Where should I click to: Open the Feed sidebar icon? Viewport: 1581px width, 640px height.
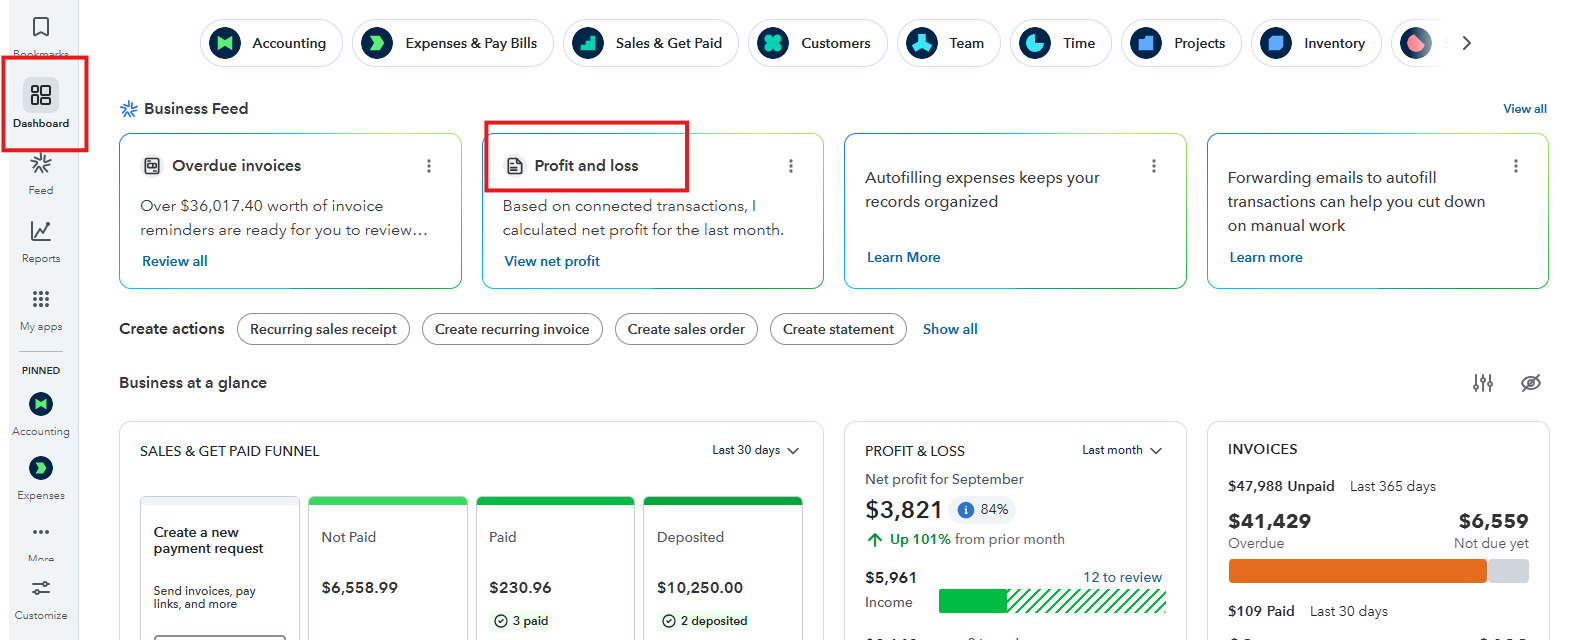click(x=41, y=164)
